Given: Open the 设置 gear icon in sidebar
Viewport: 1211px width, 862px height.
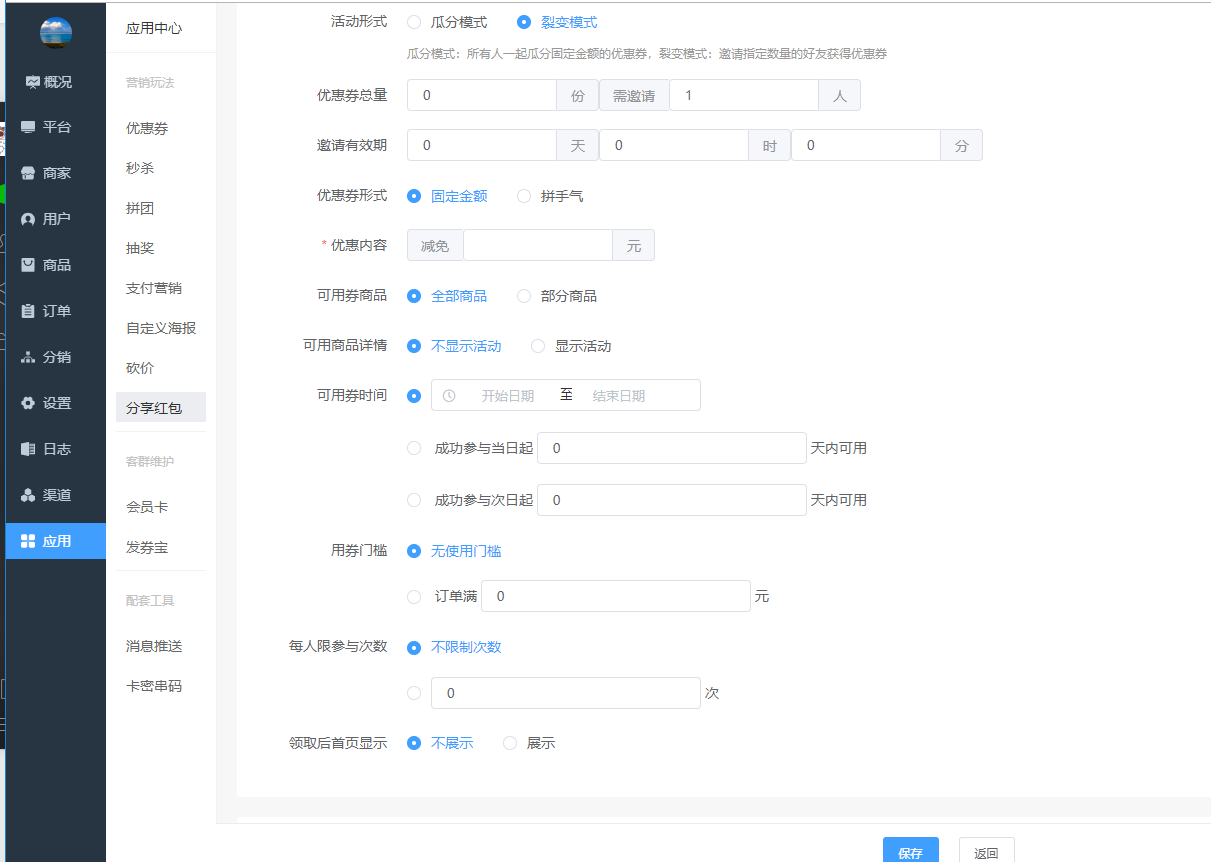Looking at the screenshot, I should (x=28, y=404).
